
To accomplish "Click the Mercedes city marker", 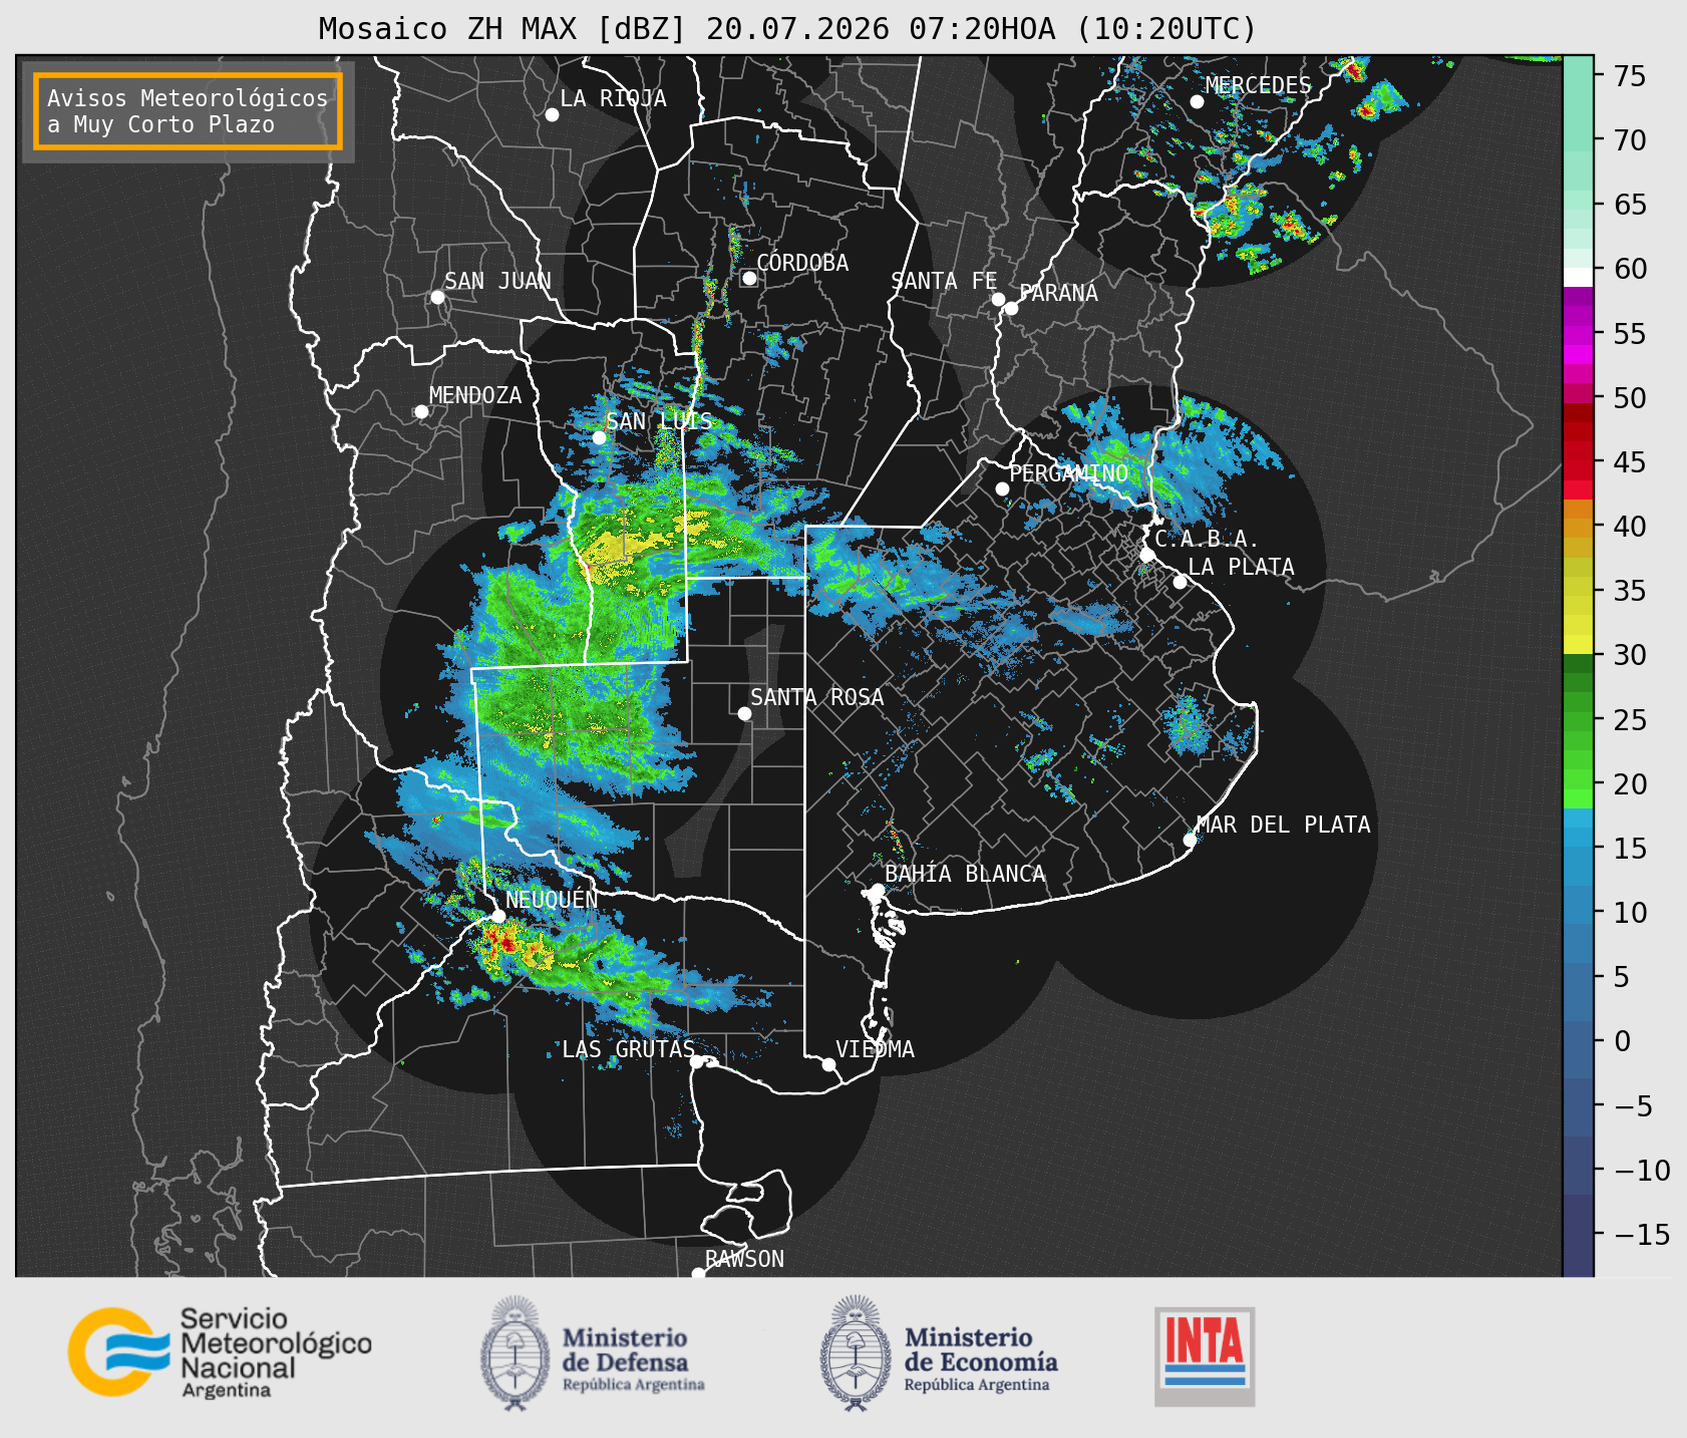I will 1196,102.
